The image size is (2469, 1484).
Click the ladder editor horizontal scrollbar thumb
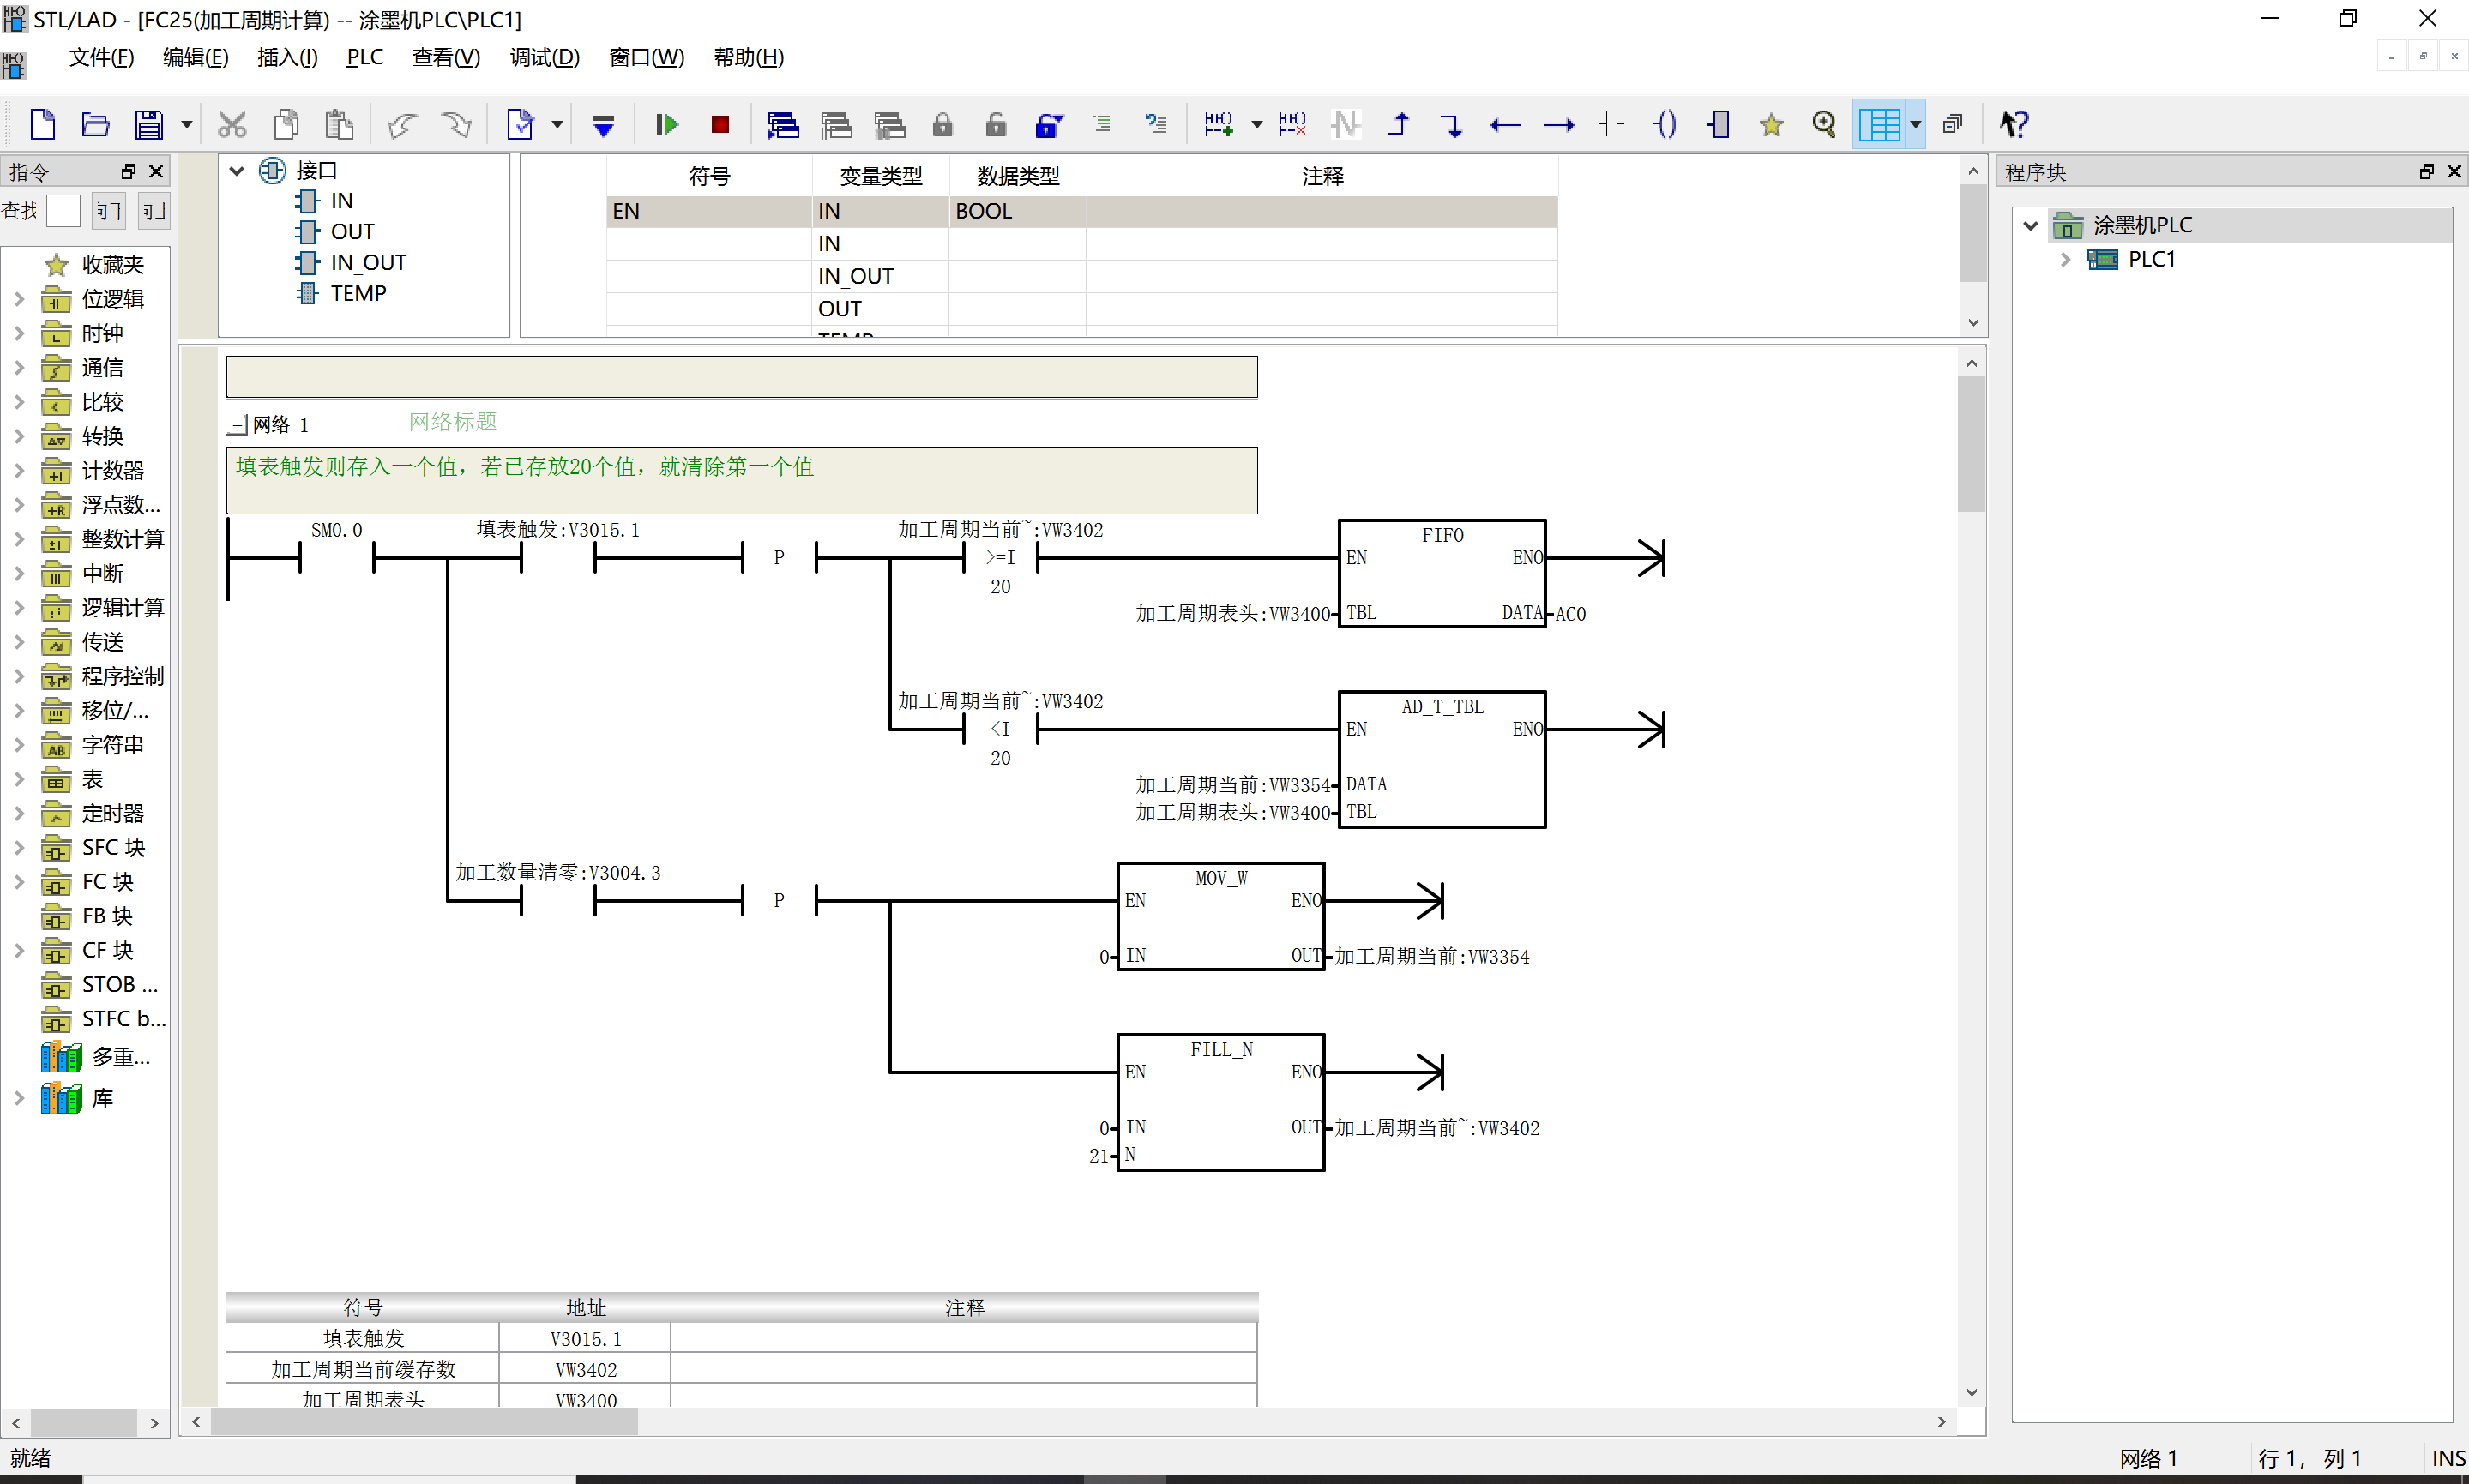click(x=424, y=1421)
